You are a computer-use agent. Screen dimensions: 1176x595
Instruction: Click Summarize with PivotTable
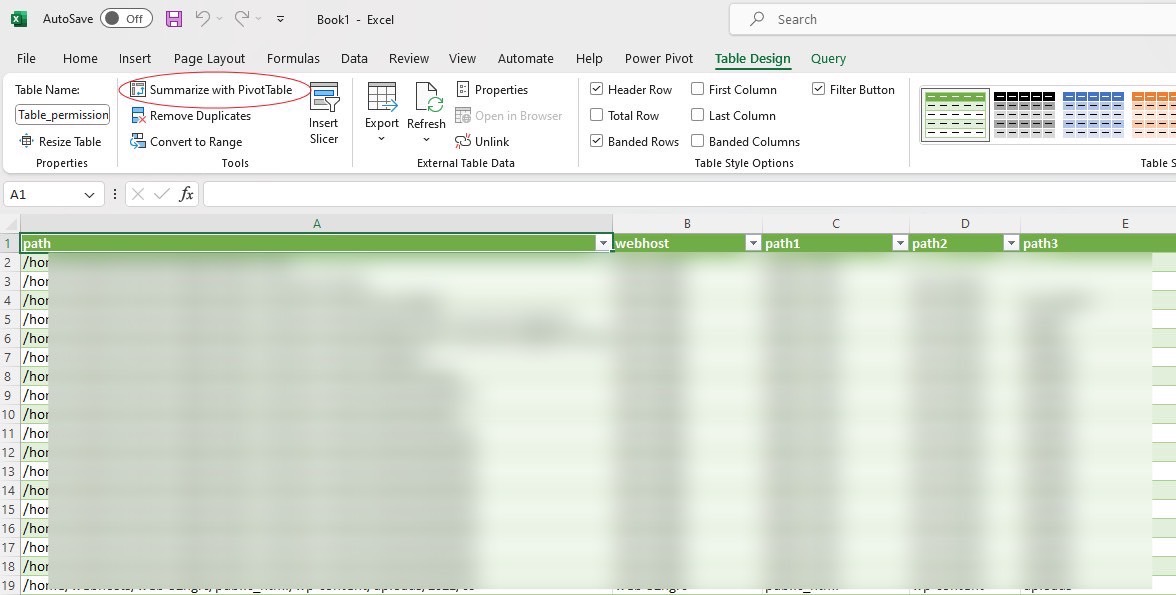(212, 90)
